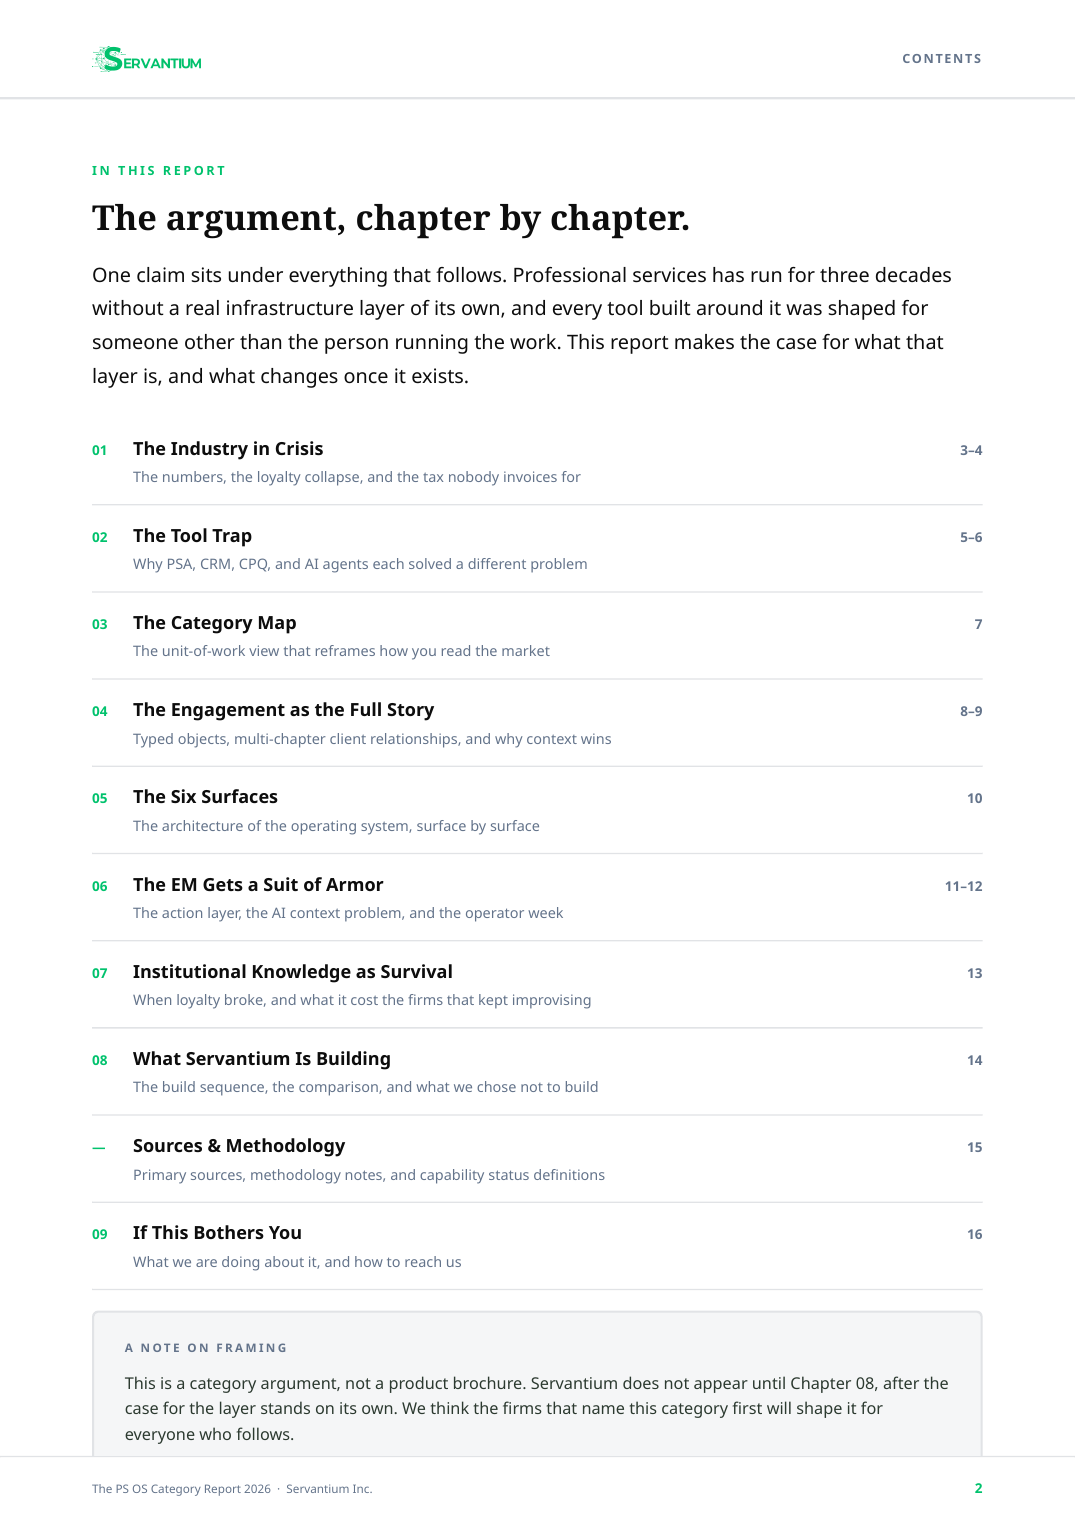
Task: Click page range 8–9
Action: coord(971,712)
